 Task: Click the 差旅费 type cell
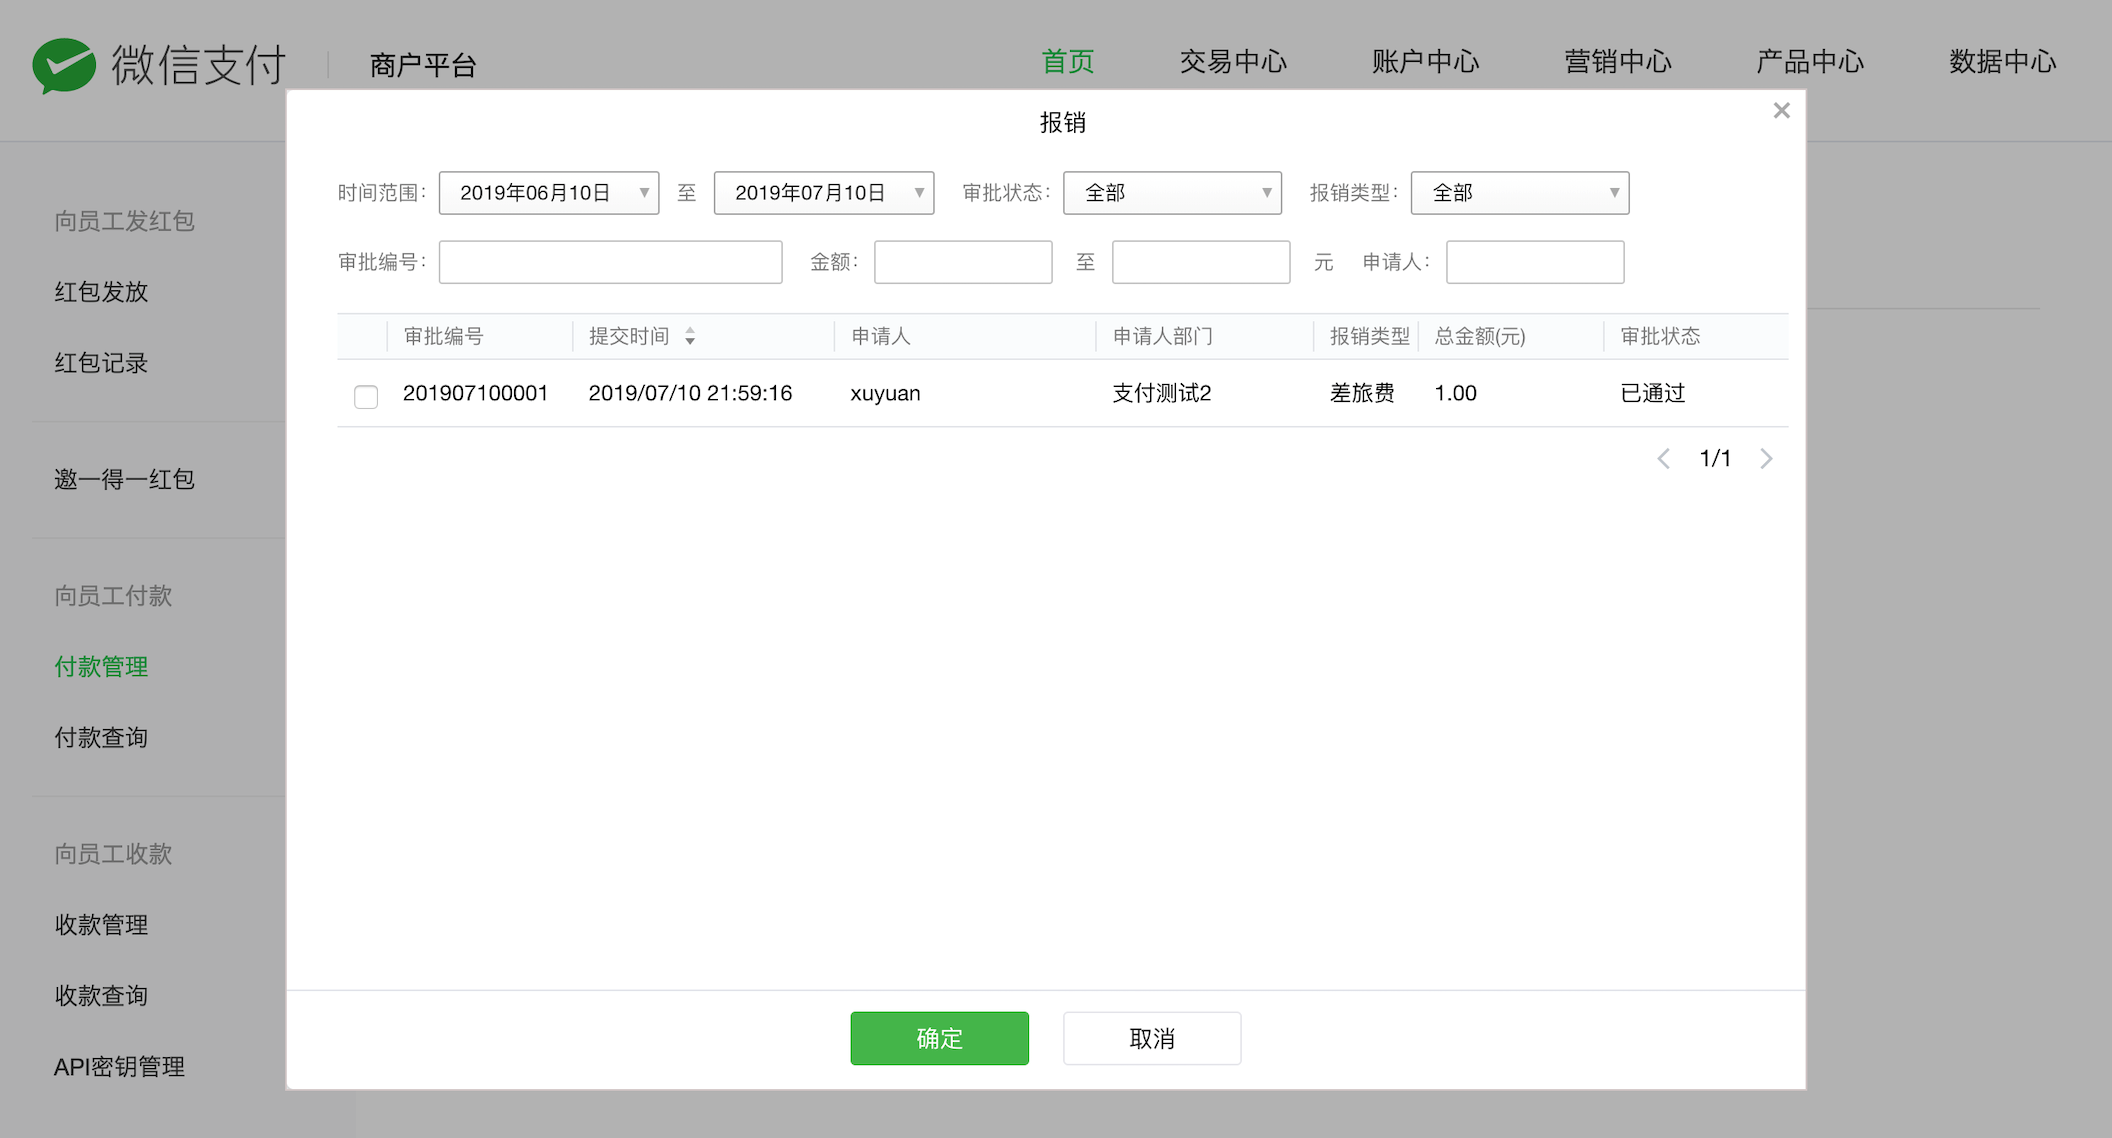[1362, 393]
